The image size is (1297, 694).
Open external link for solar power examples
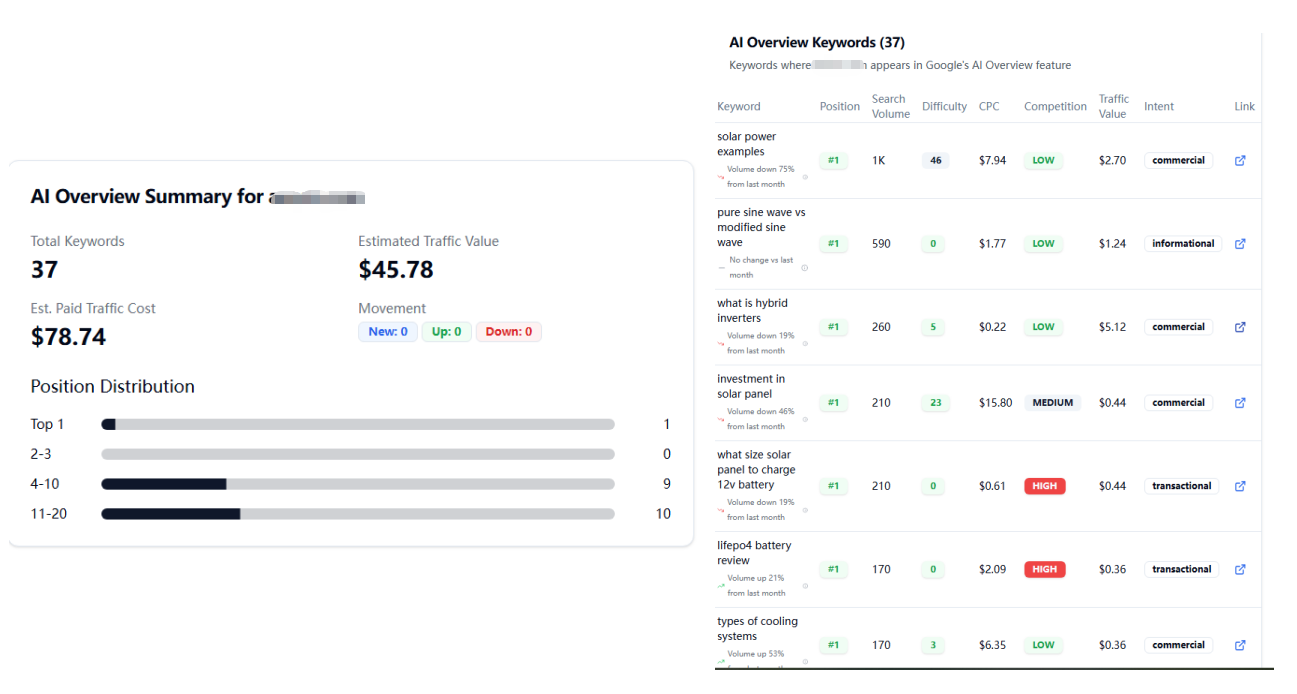point(1240,160)
